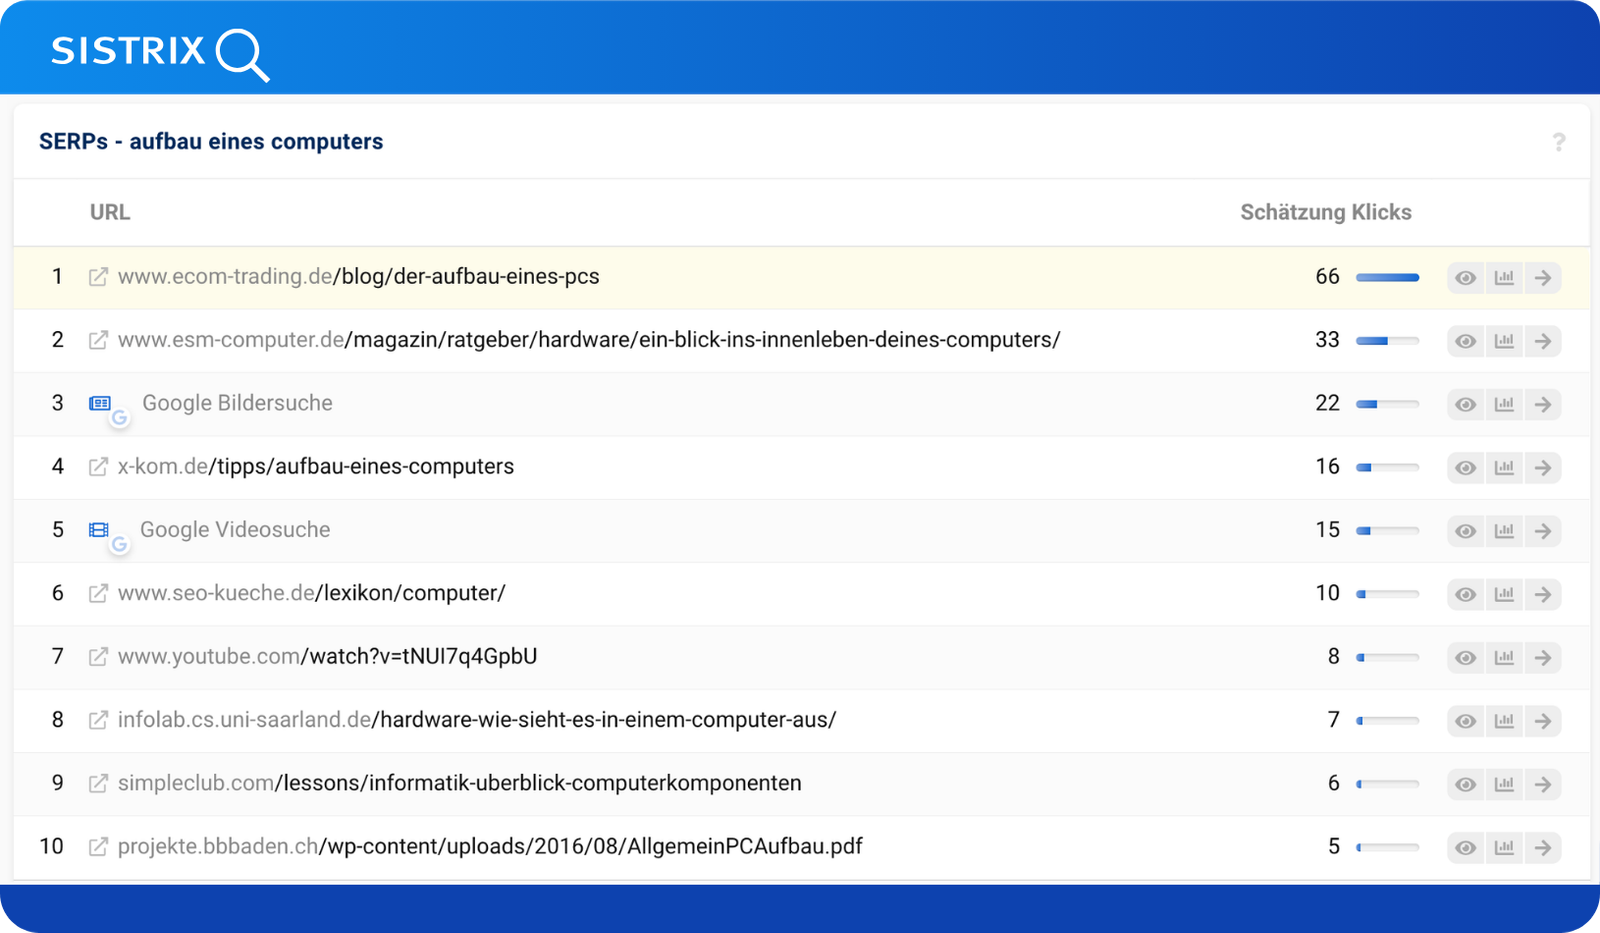The image size is (1600, 933).
Task: Open the infolab.cs.uni-saarland.de URL link
Action: [476, 720]
